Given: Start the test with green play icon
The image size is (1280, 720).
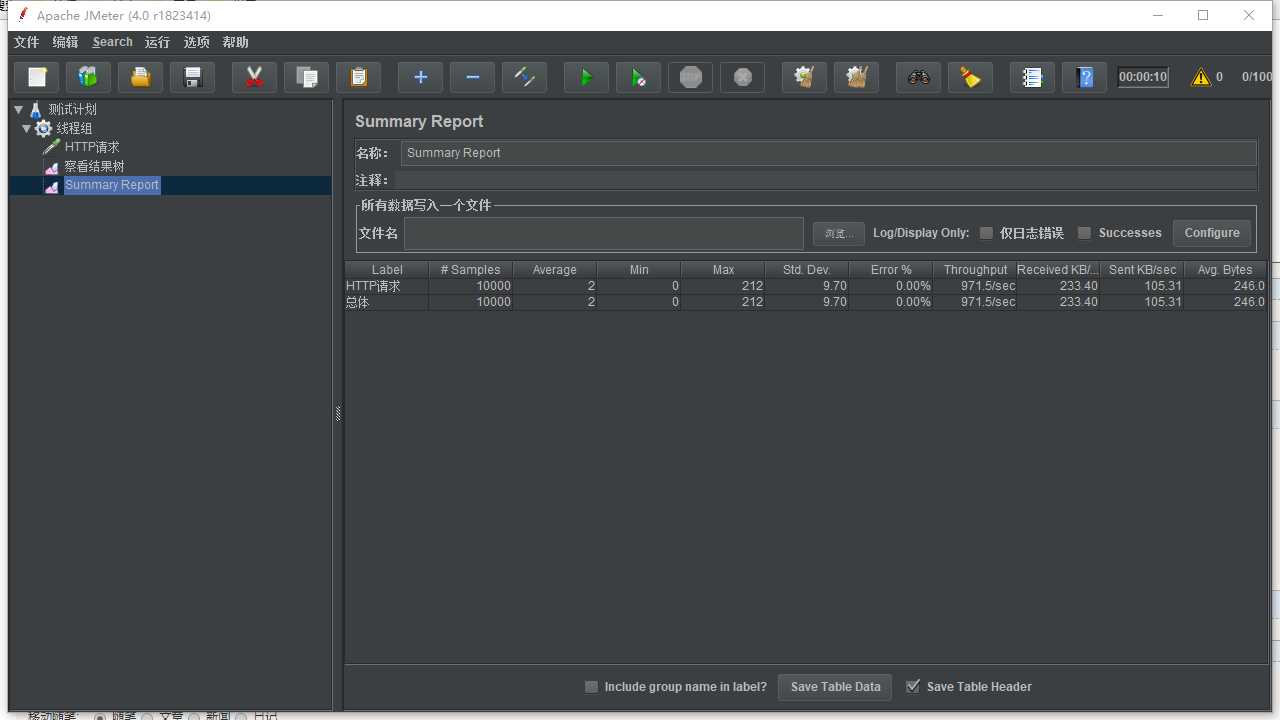Looking at the screenshot, I should coord(587,77).
